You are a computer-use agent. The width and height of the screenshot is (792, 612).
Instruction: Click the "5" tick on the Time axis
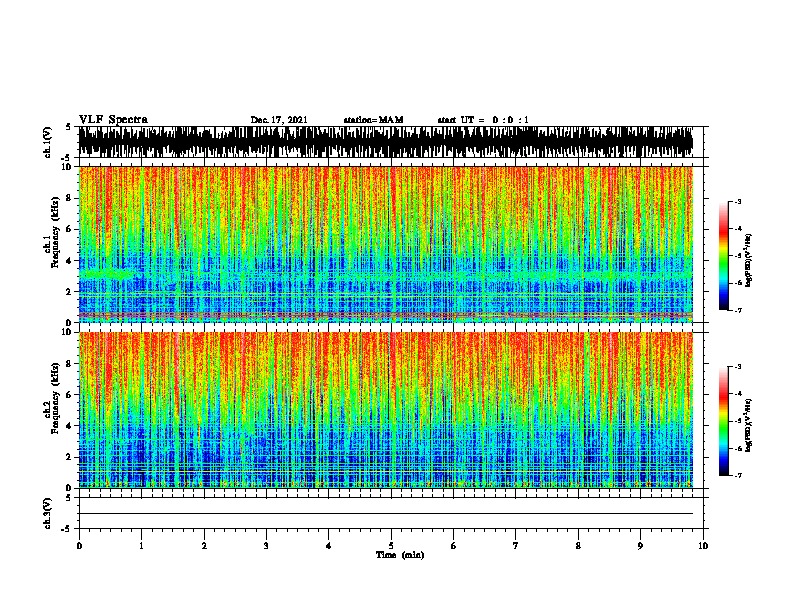coord(391,546)
